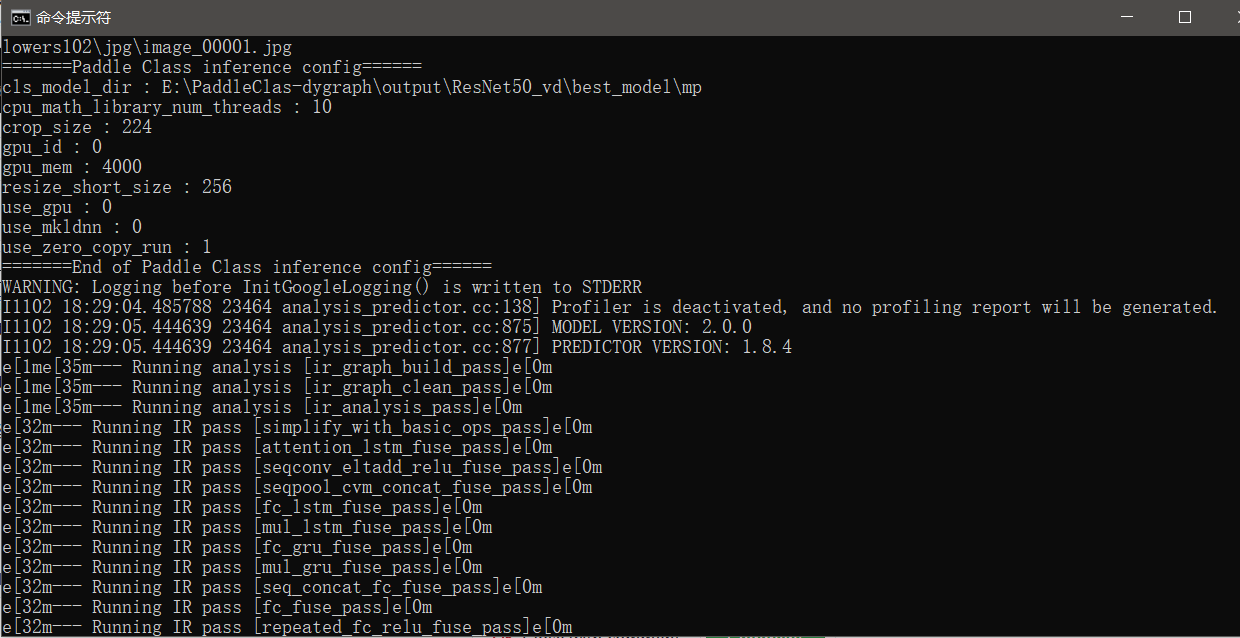
Task: Click the resize_short_size : 256 line
Action: coord(115,187)
